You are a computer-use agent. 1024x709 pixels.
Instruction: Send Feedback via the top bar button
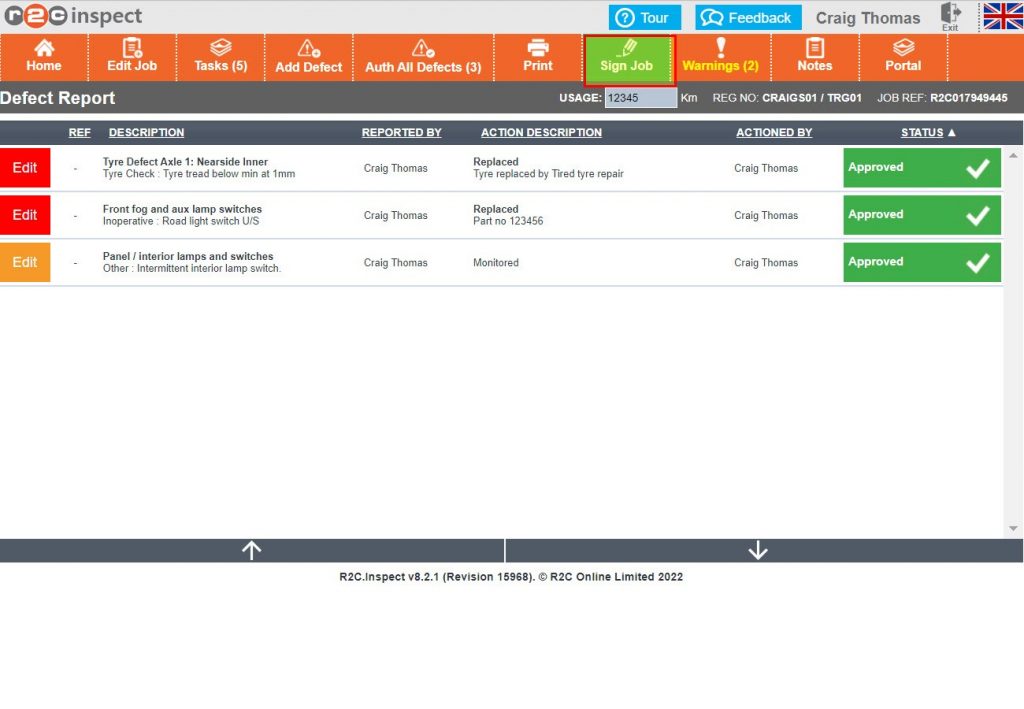pyautogui.click(x=747, y=16)
